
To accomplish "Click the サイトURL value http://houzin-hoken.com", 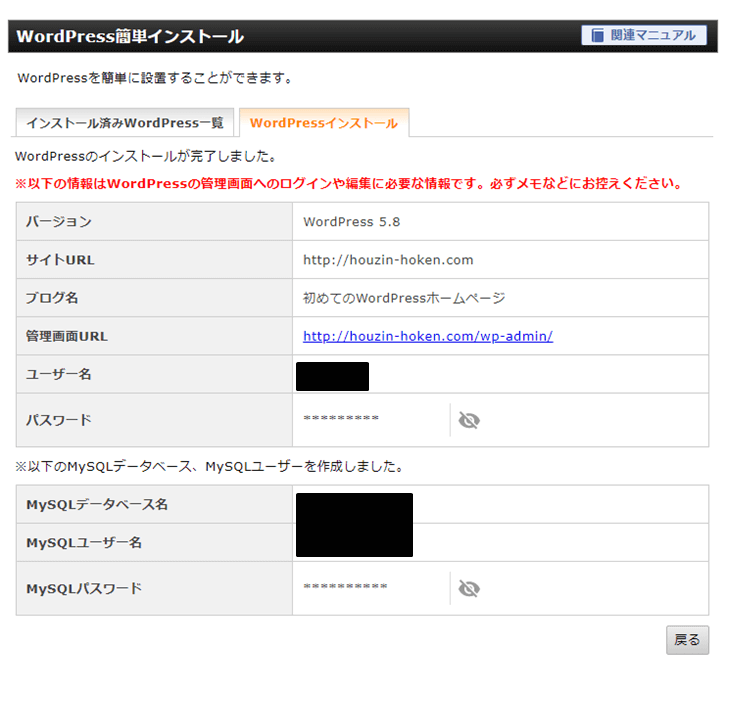I will coord(388,260).
